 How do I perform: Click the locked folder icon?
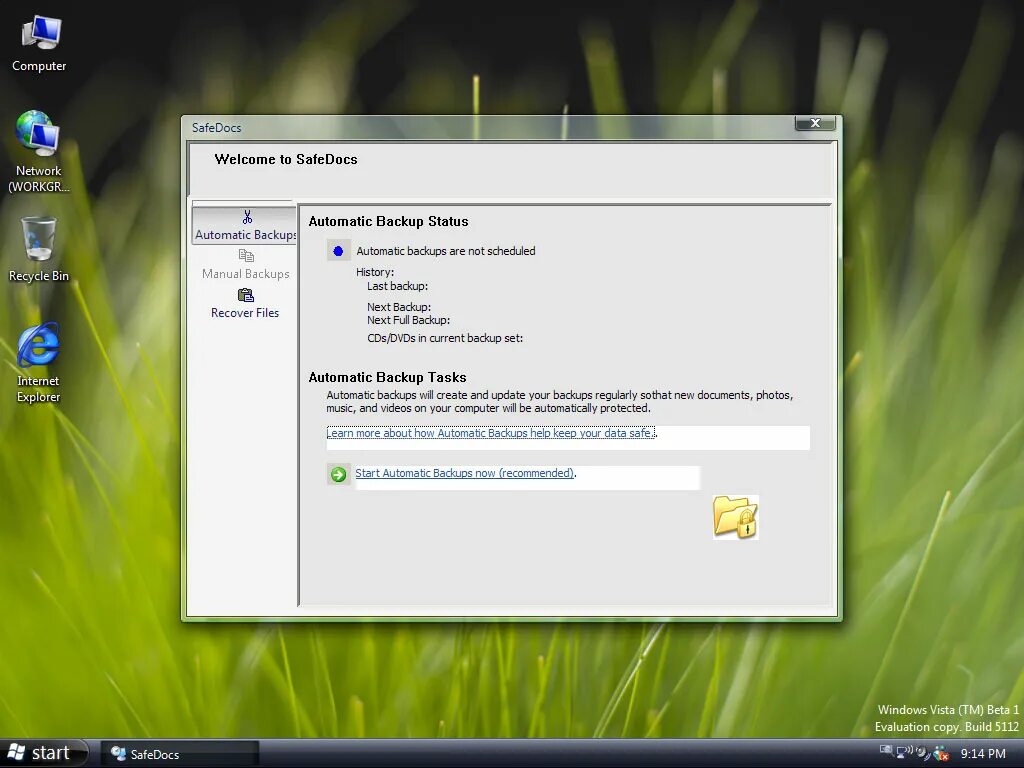pyautogui.click(x=735, y=517)
